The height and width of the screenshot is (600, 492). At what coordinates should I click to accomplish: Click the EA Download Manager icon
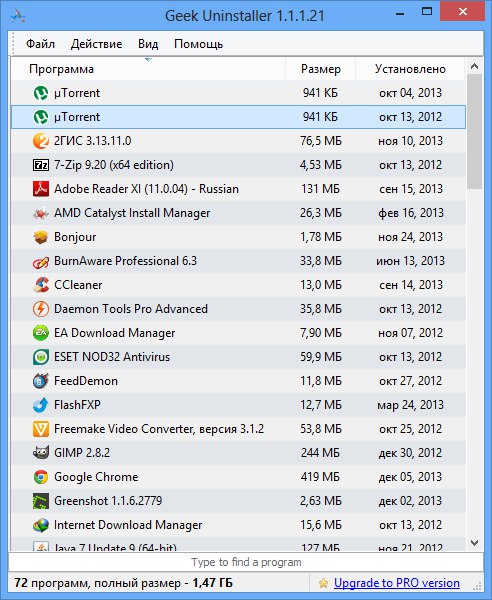tap(41, 333)
